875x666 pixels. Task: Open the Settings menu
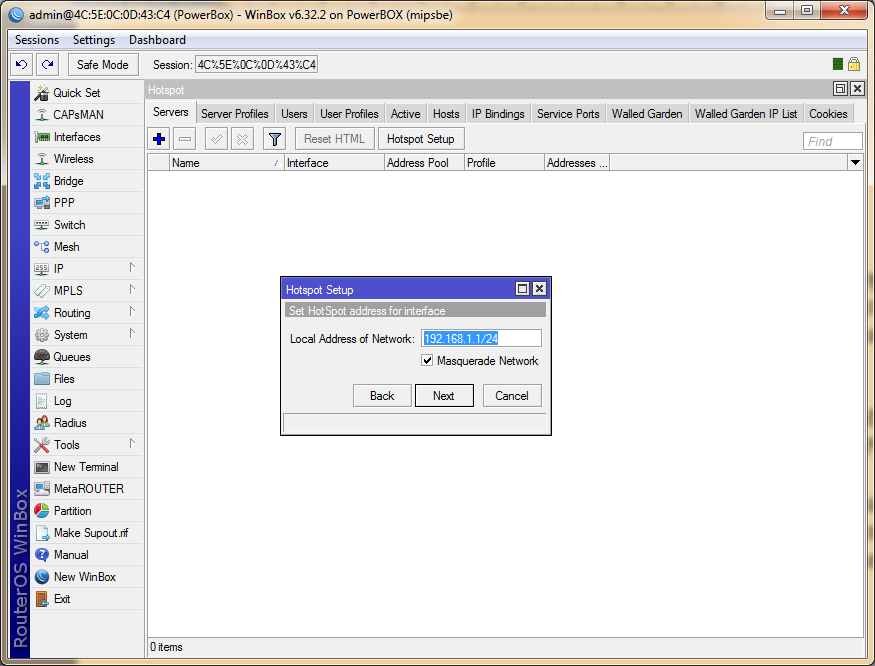click(x=94, y=40)
